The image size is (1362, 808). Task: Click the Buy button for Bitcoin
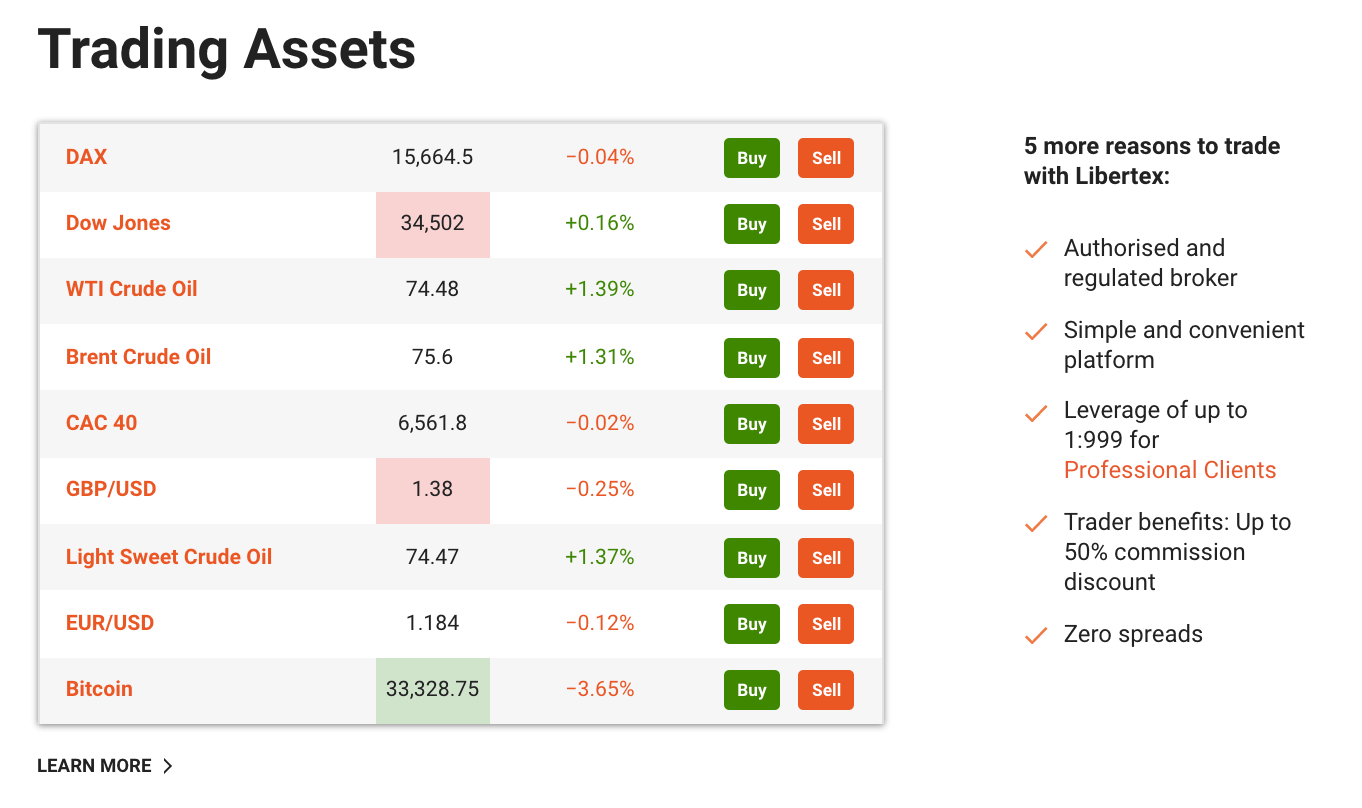pyautogui.click(x=751, y=689)
